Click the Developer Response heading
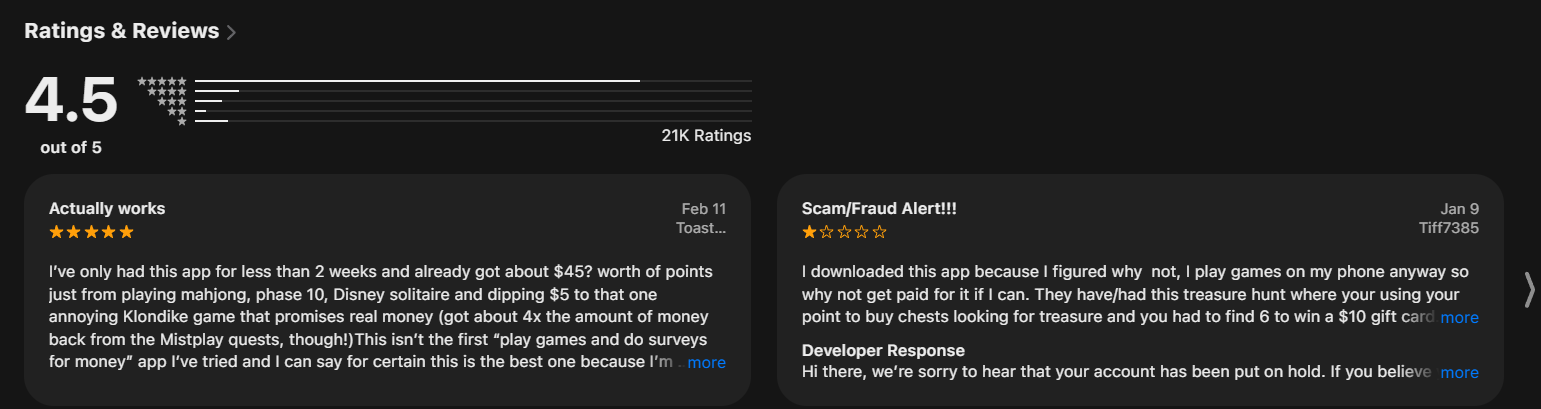This screenshot has width=1541, height=409. point(883,351)
